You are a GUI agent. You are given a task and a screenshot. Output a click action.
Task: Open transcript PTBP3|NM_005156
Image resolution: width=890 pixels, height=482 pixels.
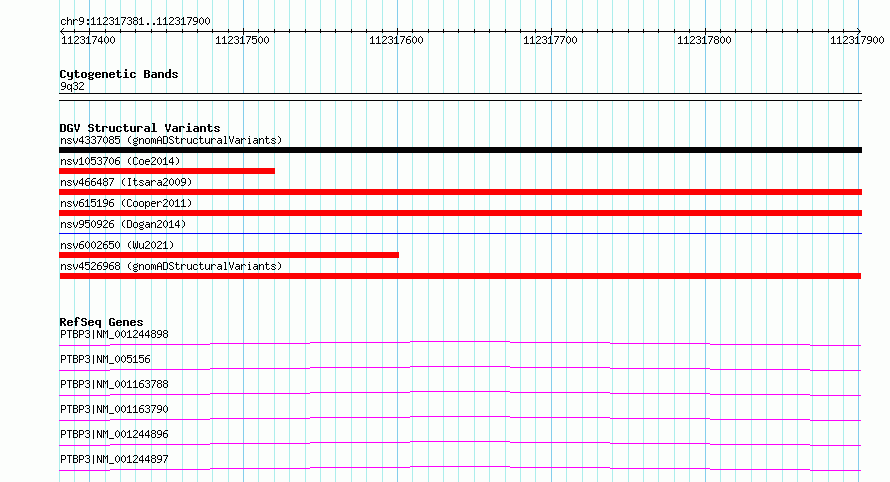(105, 359)
